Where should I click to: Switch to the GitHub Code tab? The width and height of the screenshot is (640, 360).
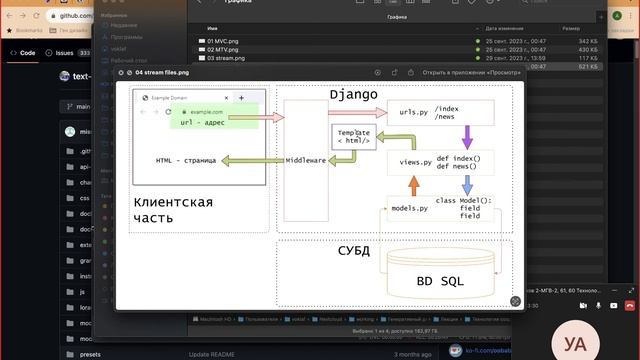(x=23, y=53)
